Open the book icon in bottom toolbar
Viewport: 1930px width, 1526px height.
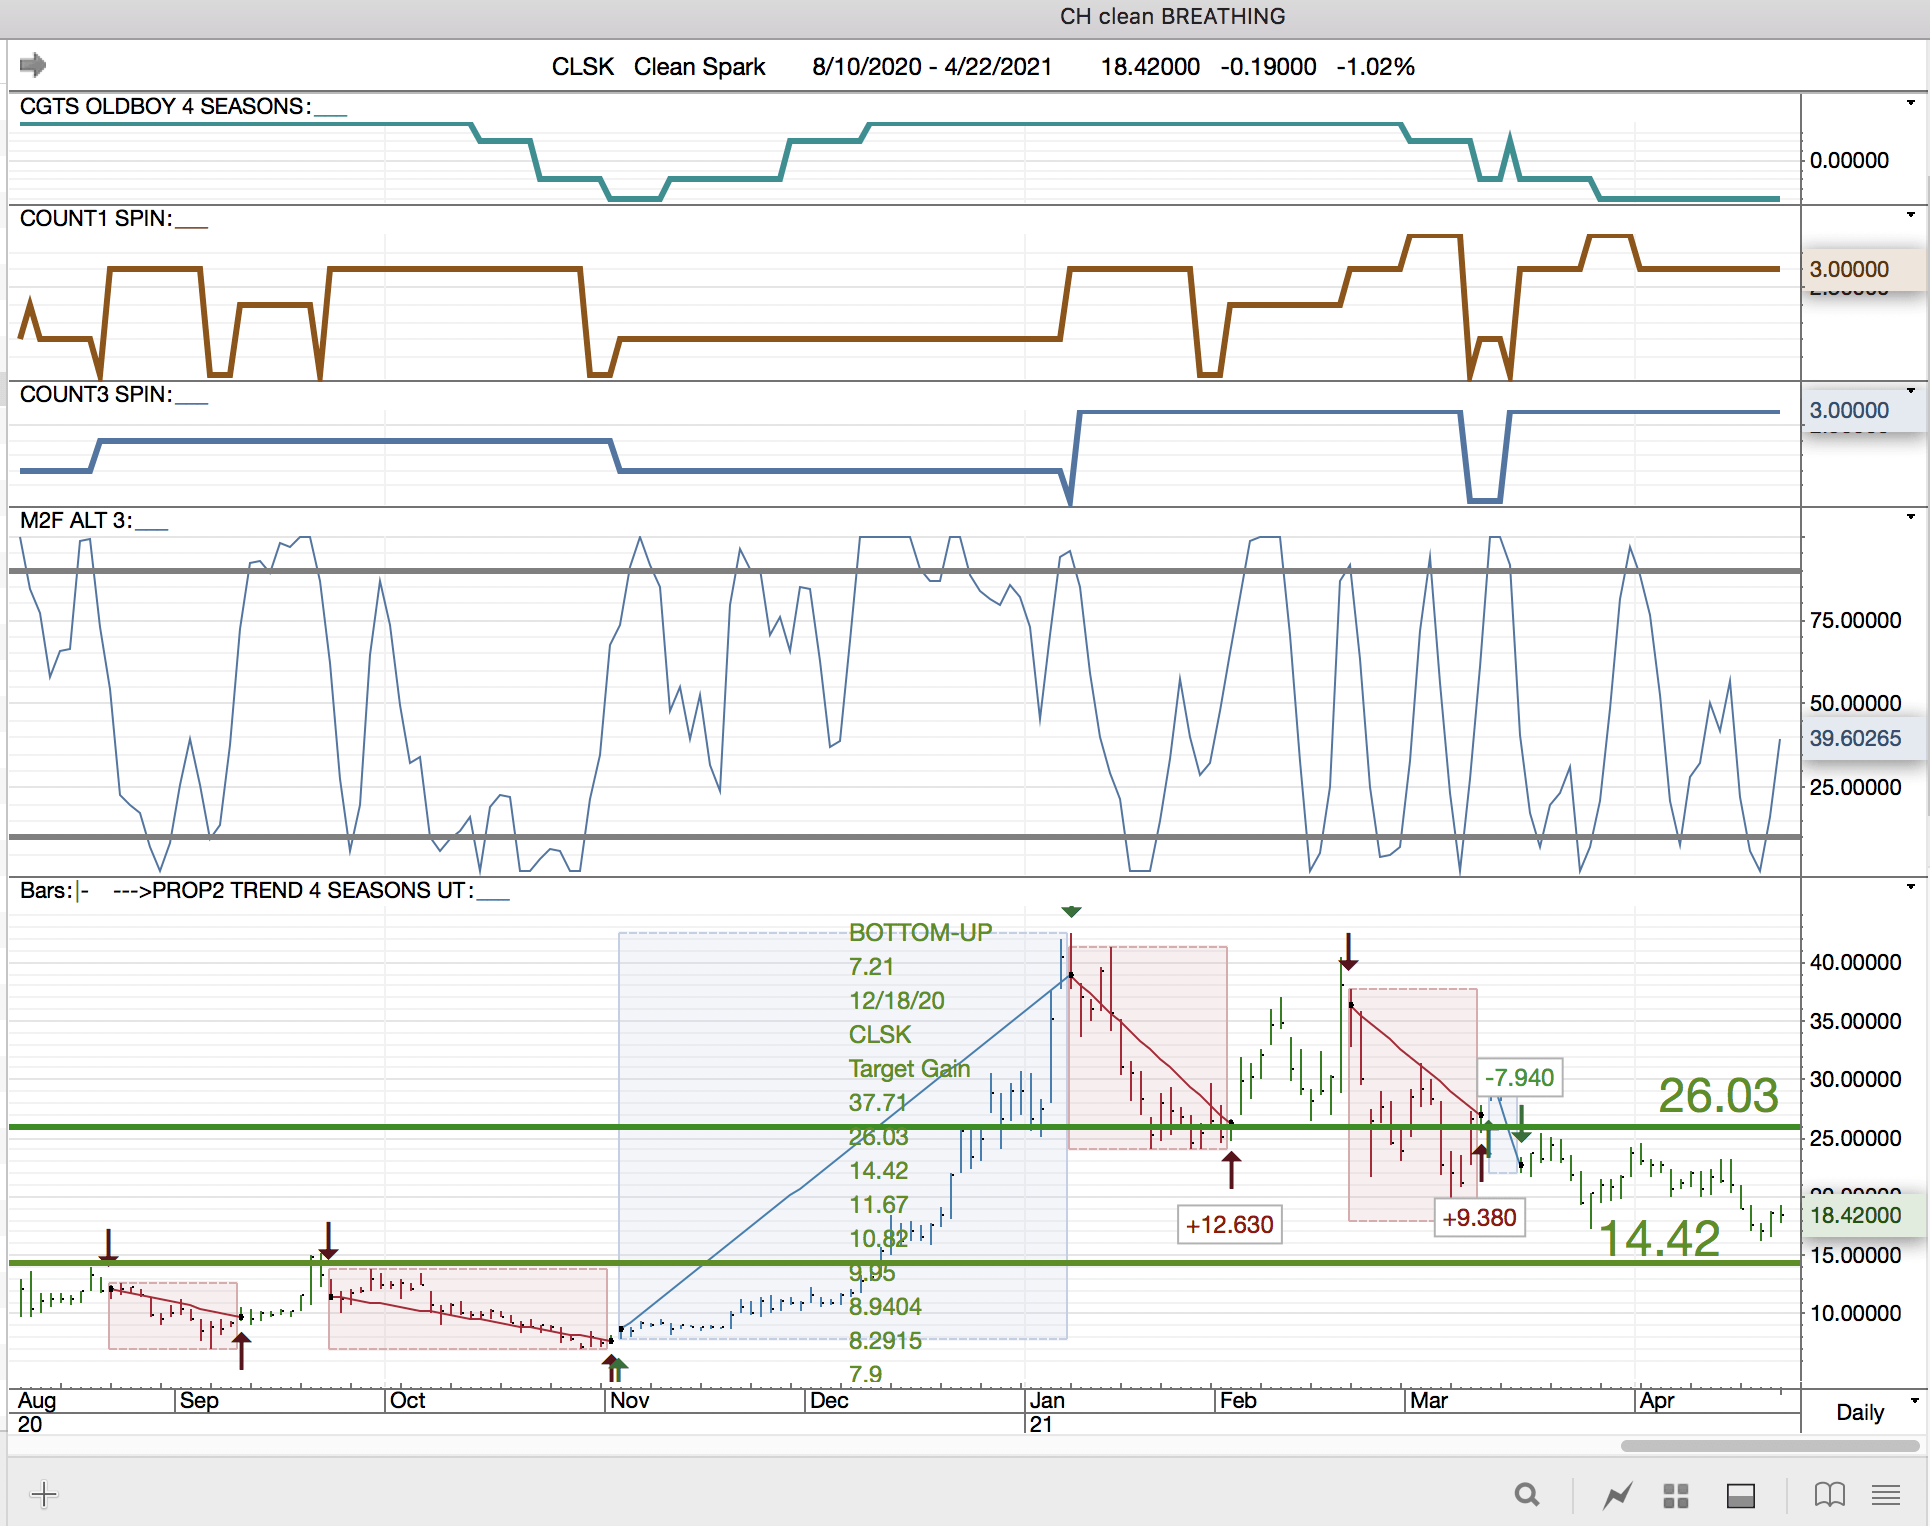[1829, 1495]
